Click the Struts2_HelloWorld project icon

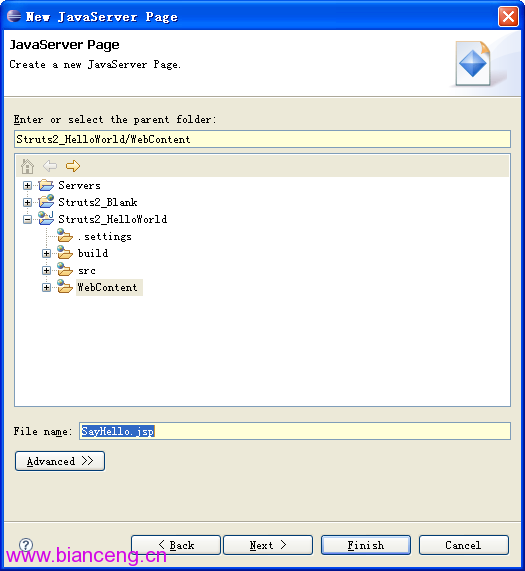46,218
